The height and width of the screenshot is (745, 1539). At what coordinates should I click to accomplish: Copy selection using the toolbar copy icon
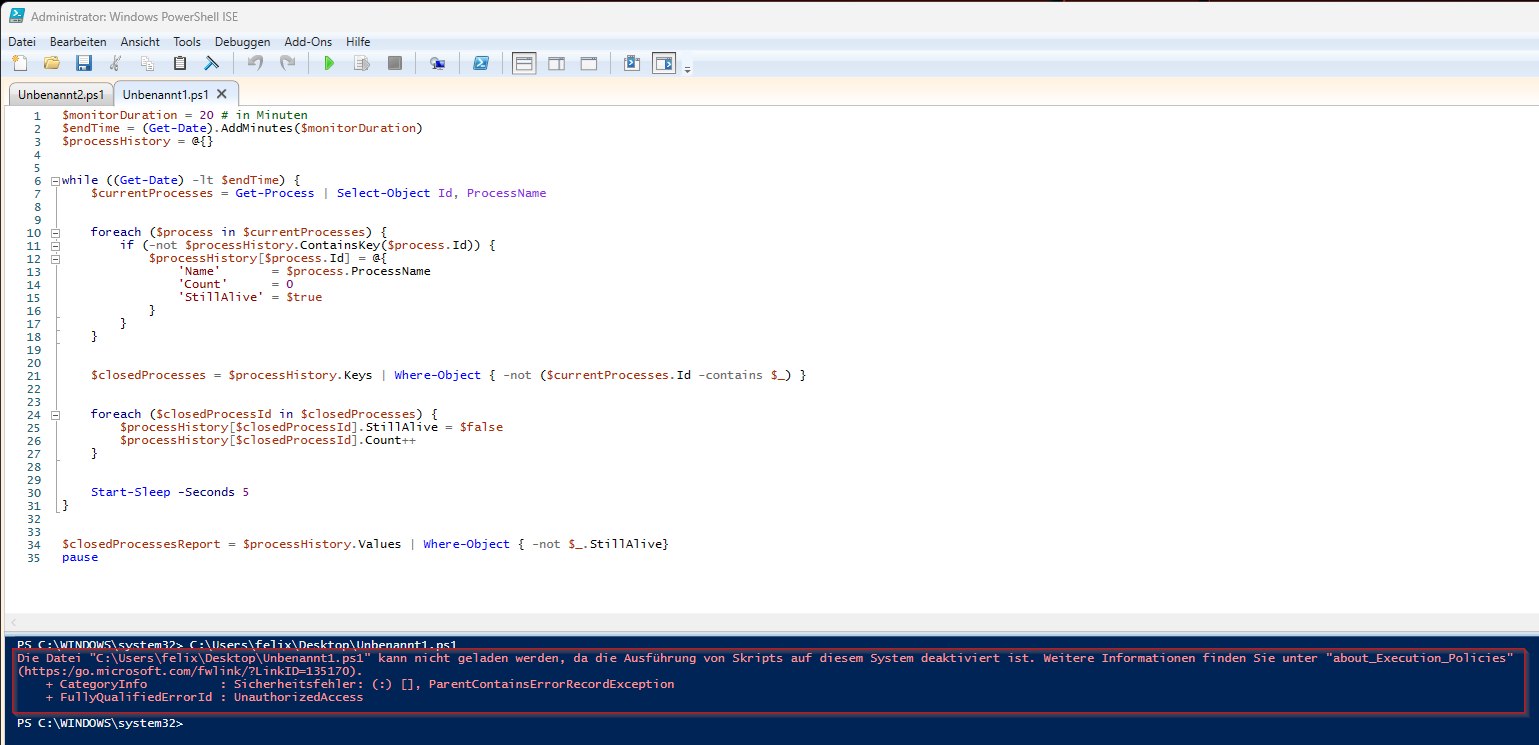click(x=147, y=64)
